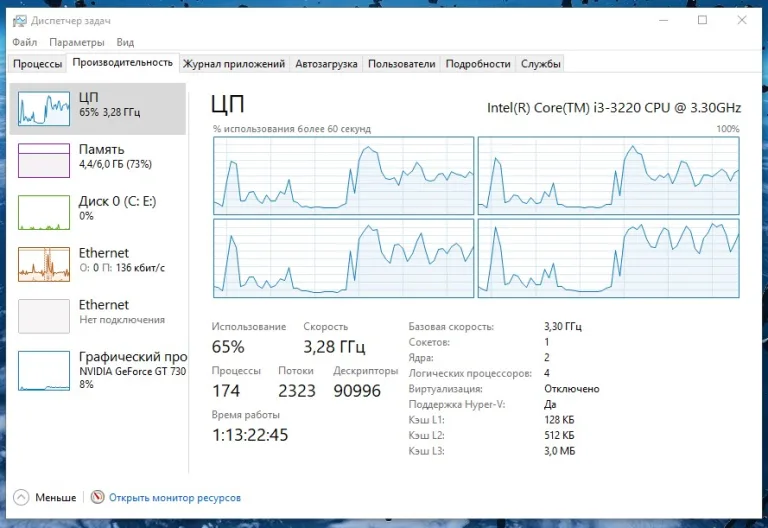768x528 pixels.
Task: Click the Диск 0 (C: E:) label
Action: [118, 201]
